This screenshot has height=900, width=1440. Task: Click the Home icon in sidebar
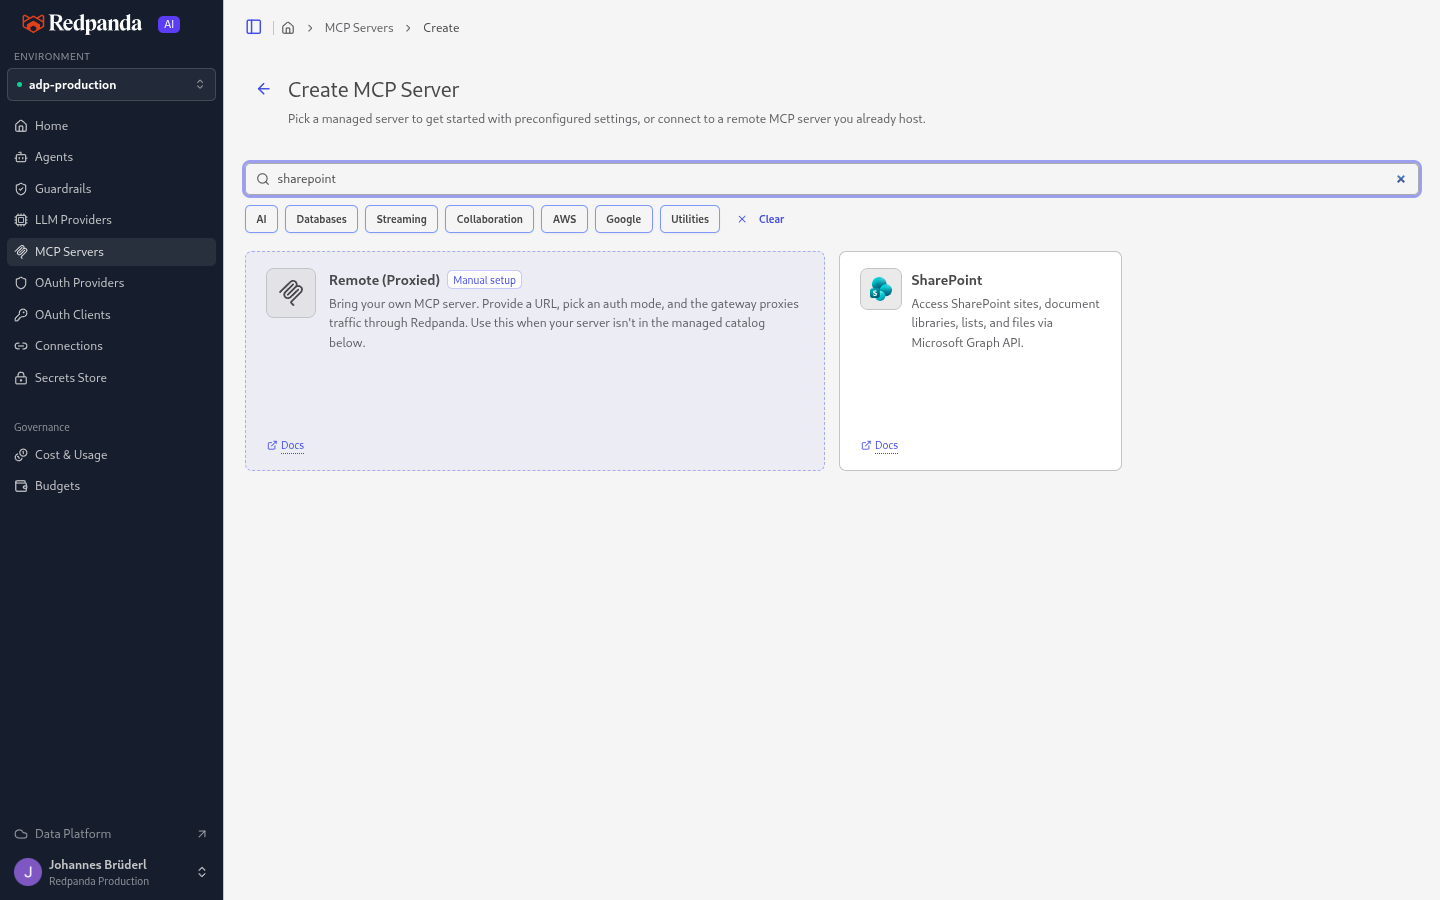point(21,126)
